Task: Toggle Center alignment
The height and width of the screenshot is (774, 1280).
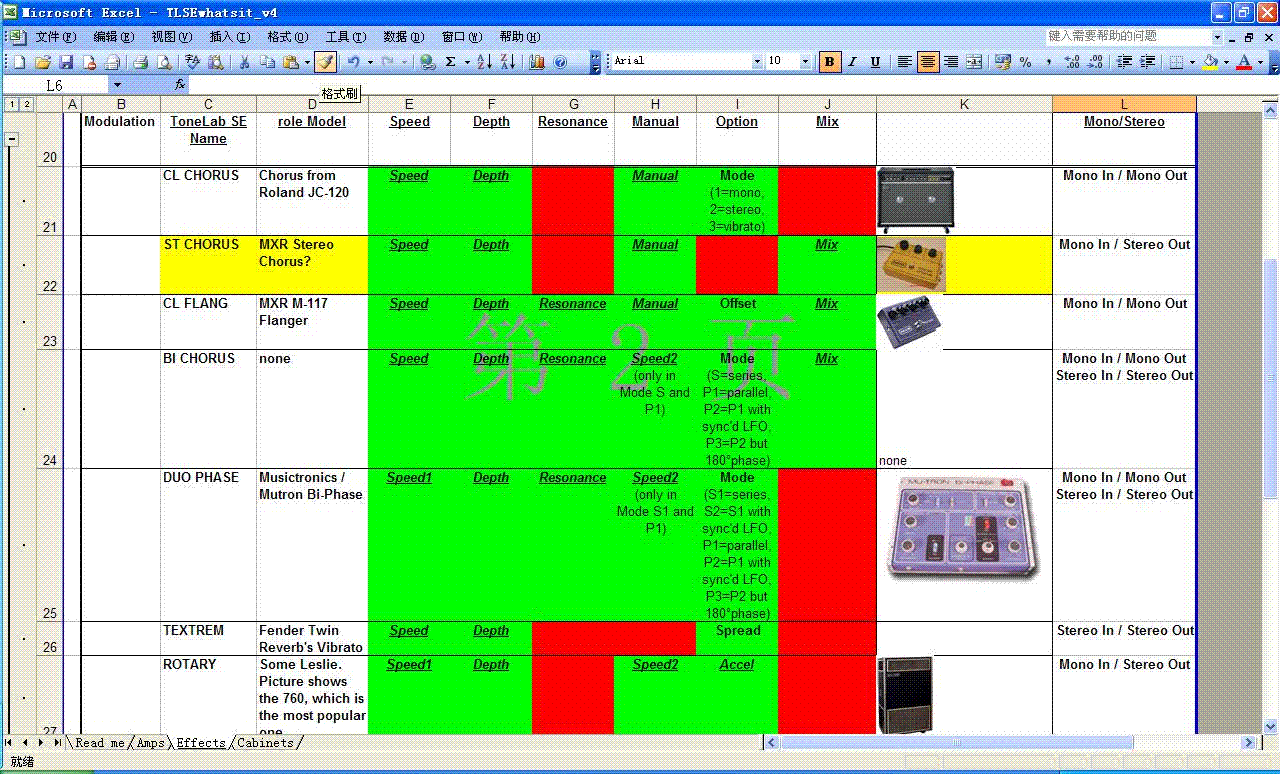Action: tap(928, 62)
